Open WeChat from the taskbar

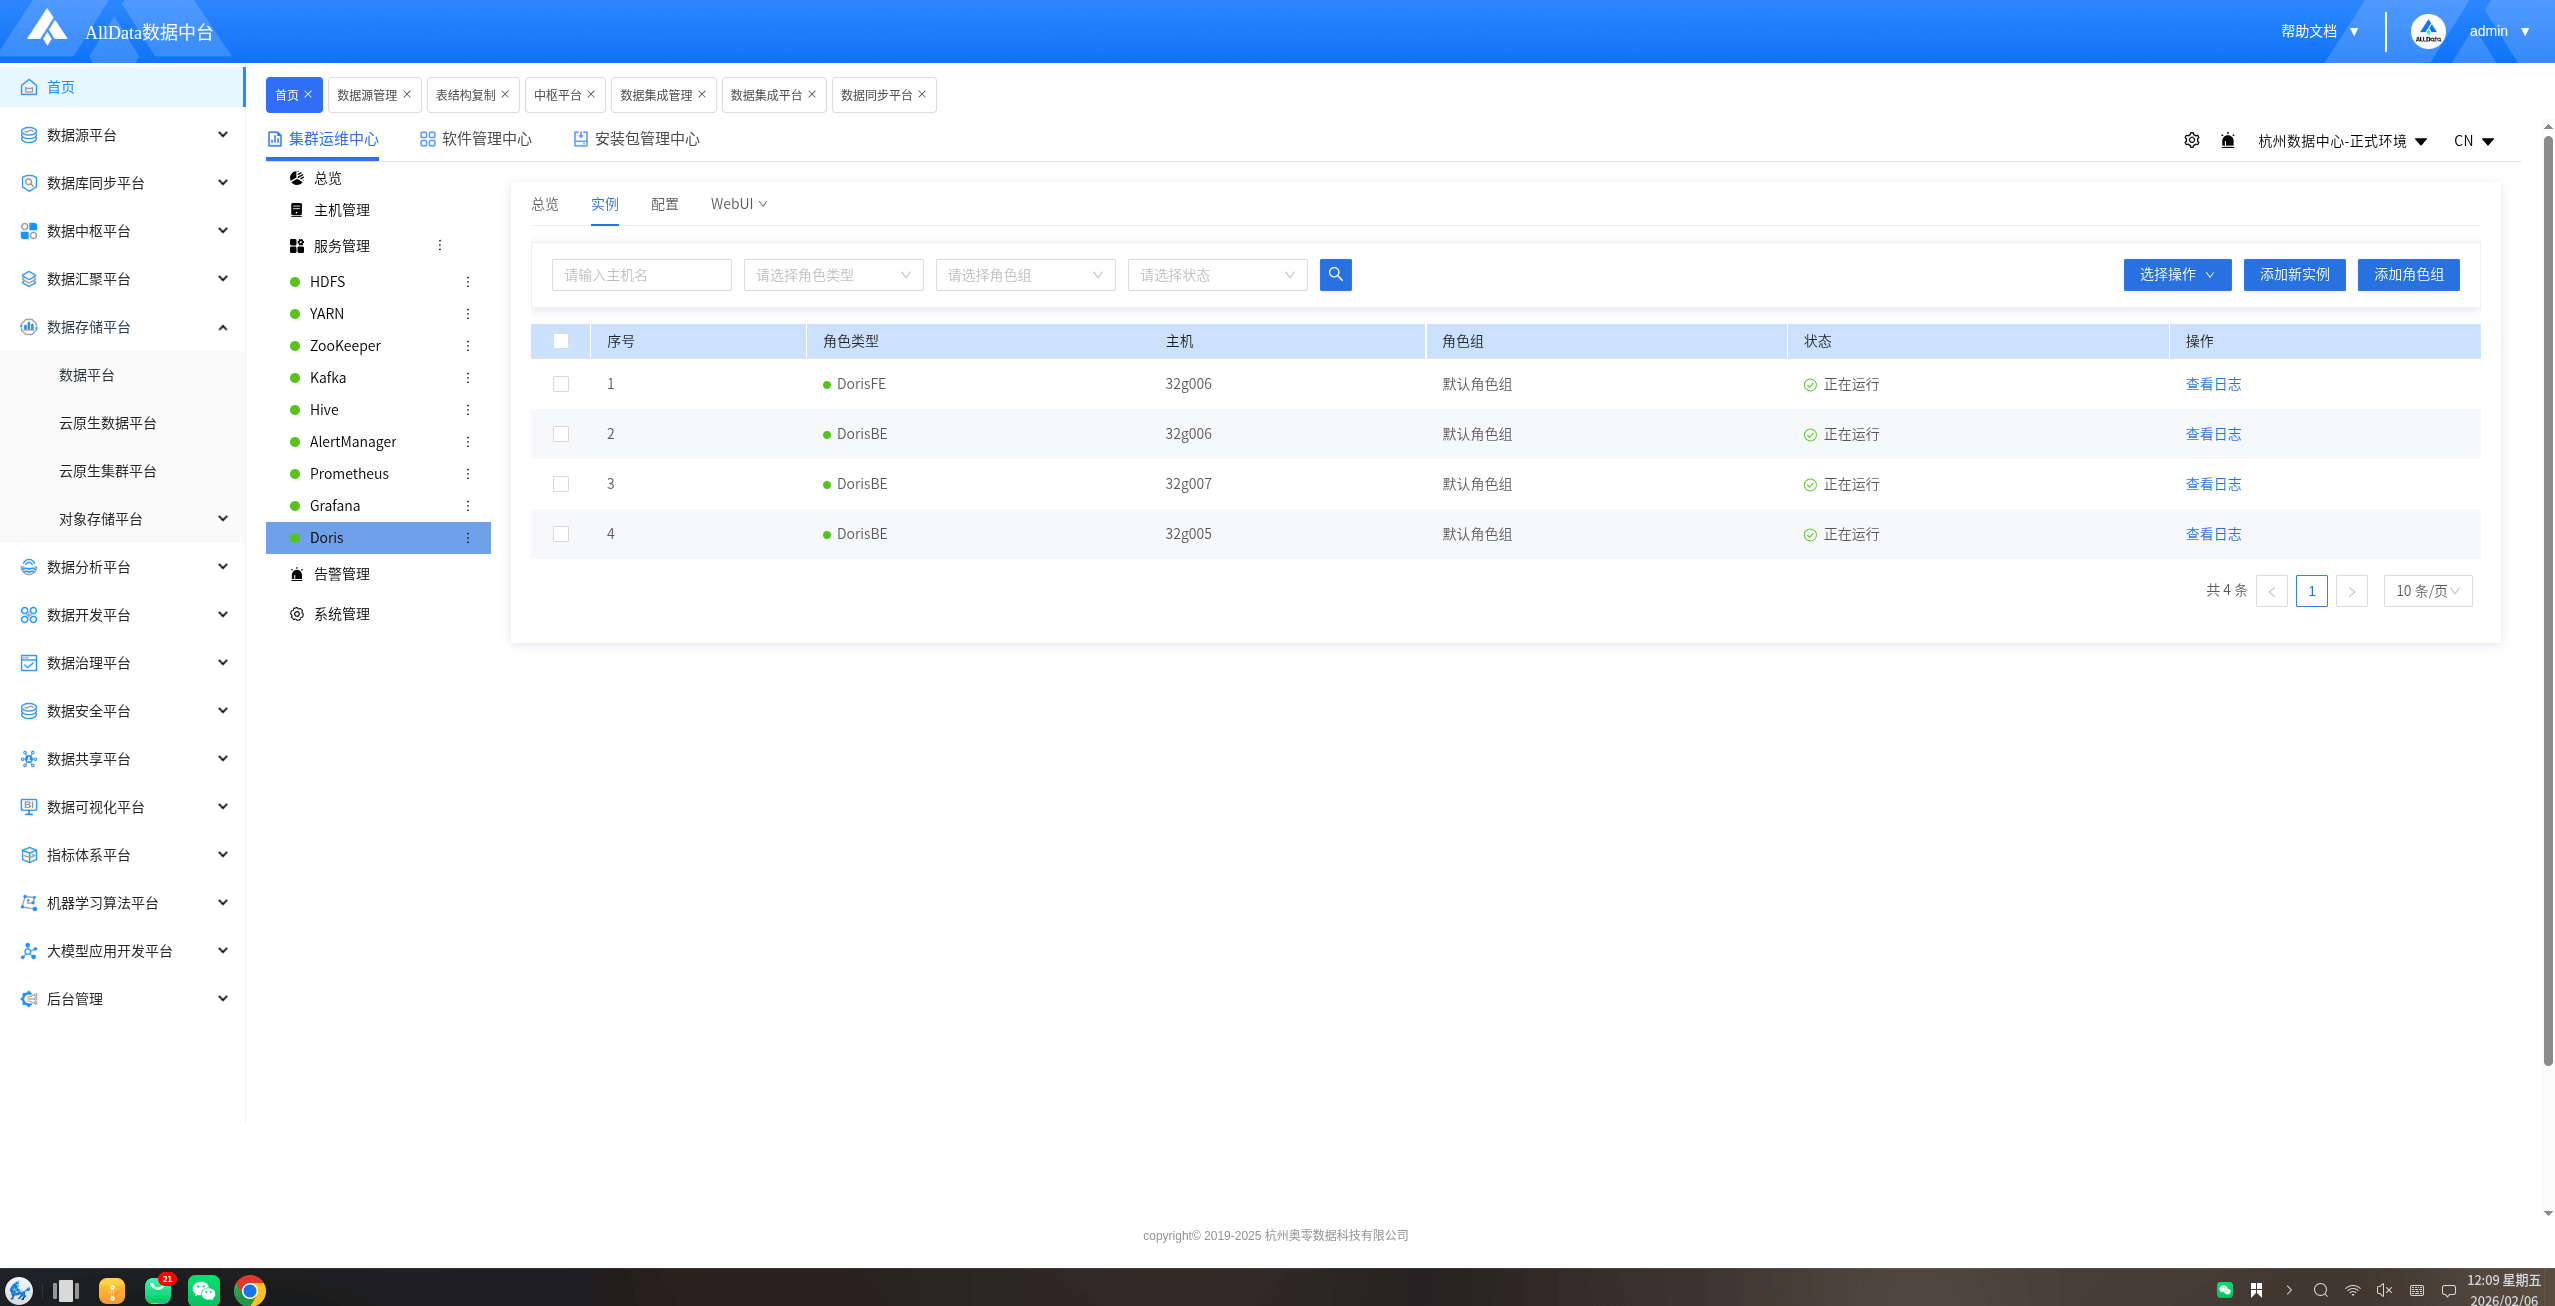(x=204, y=1290)
